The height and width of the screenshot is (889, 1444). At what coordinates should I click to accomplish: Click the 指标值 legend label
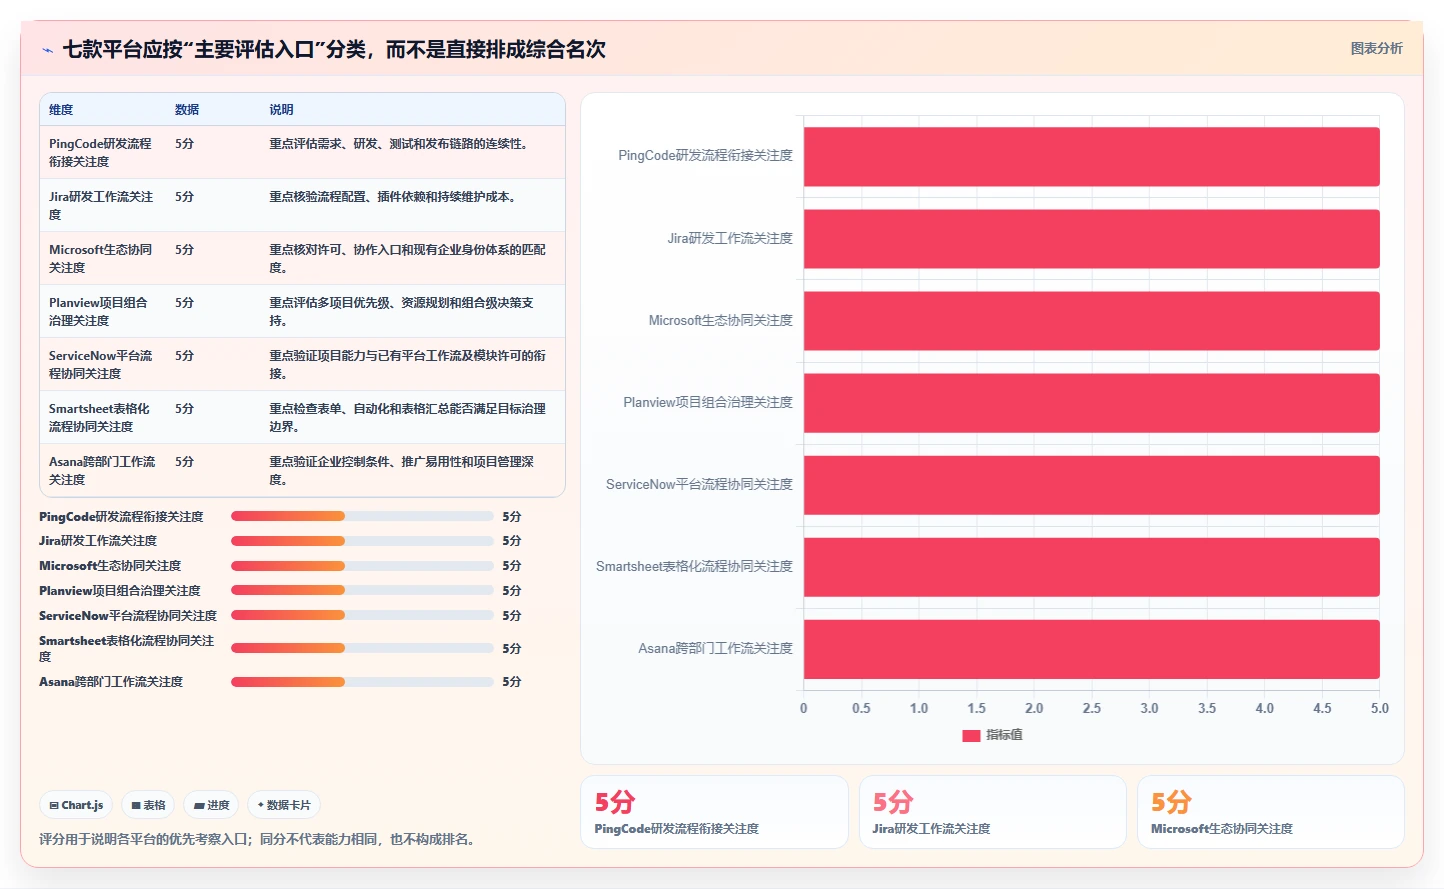(1004, 735)
